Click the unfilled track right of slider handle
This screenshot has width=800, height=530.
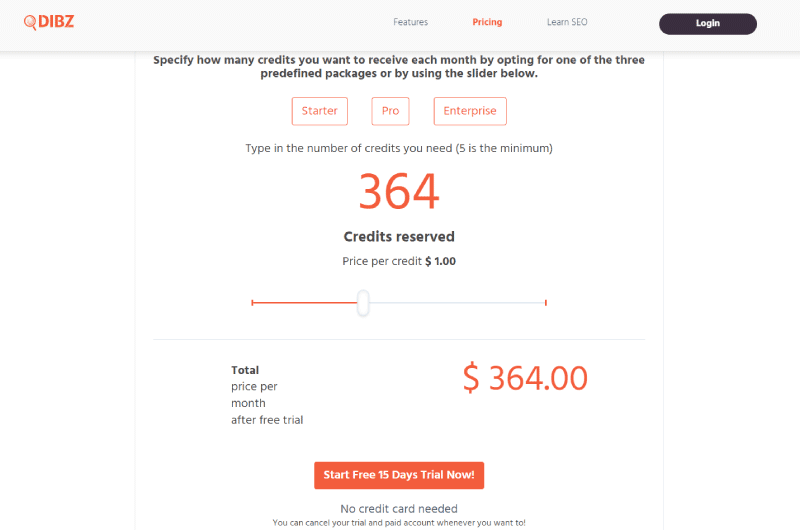tap(457, 302)
